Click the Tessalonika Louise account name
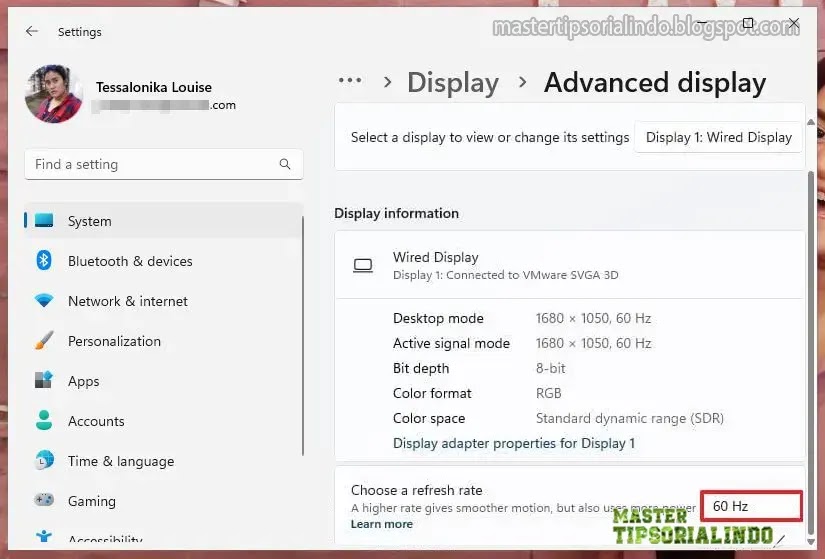This screenshot has width=825, height=559. point(154,87)
